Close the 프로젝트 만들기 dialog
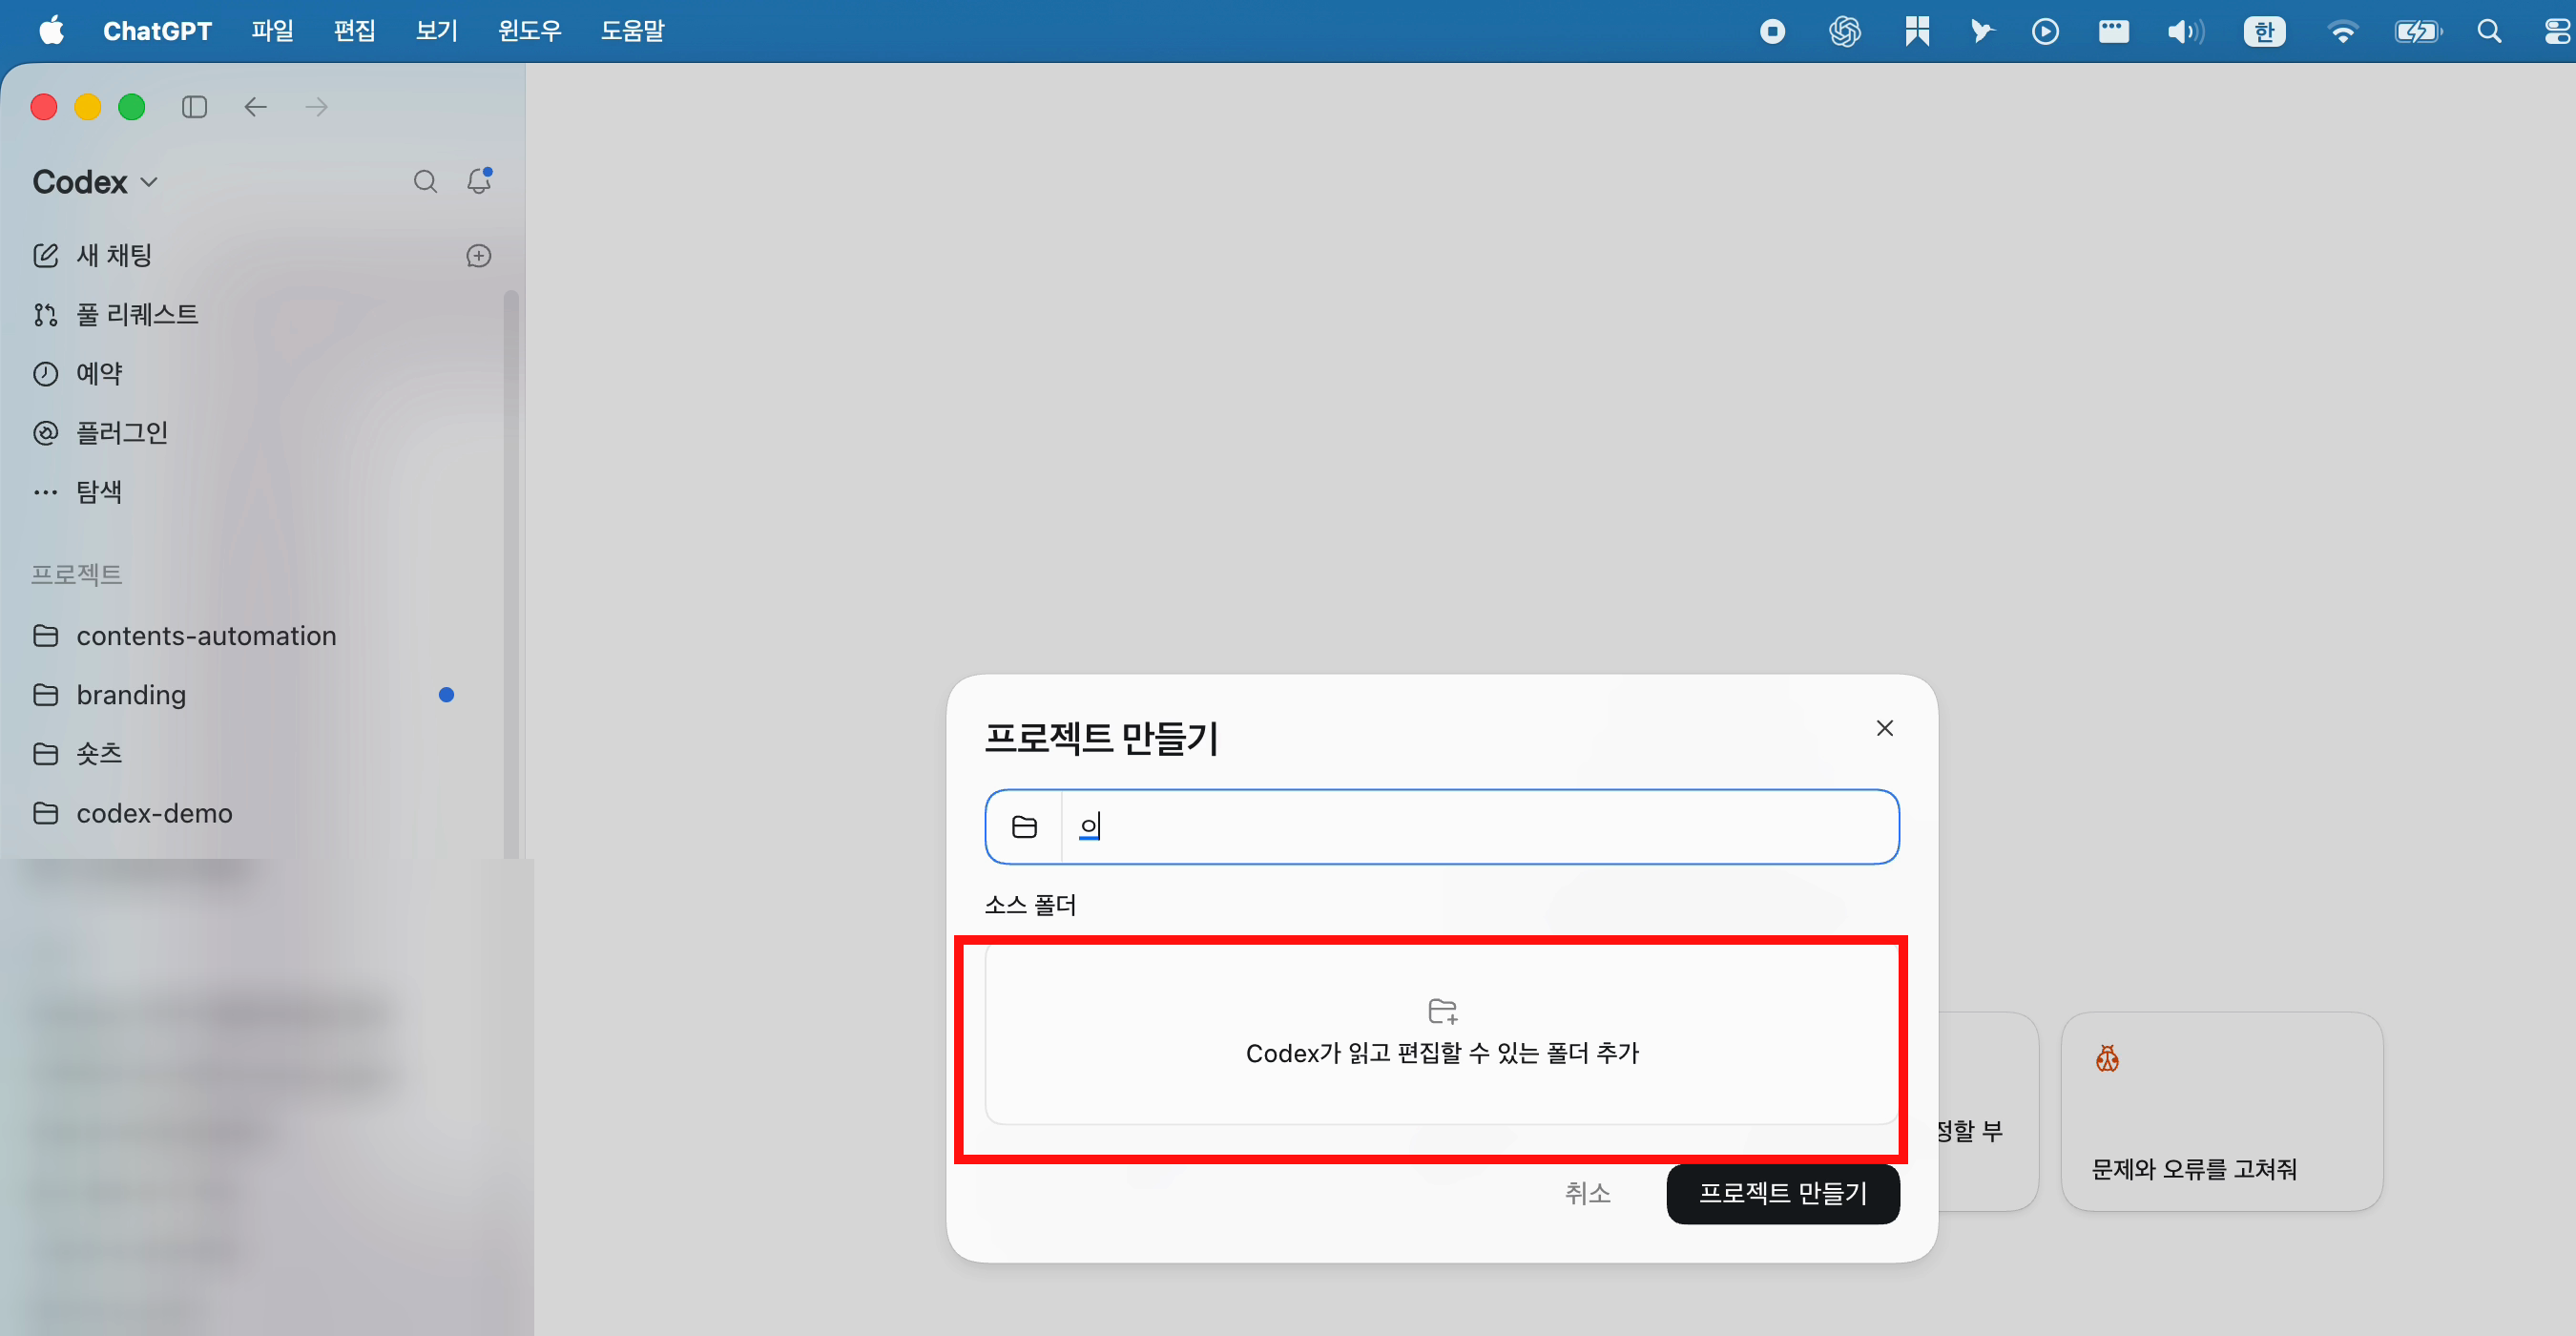The width and height of the screenshot is (2576, 1336). point(1885,728)
